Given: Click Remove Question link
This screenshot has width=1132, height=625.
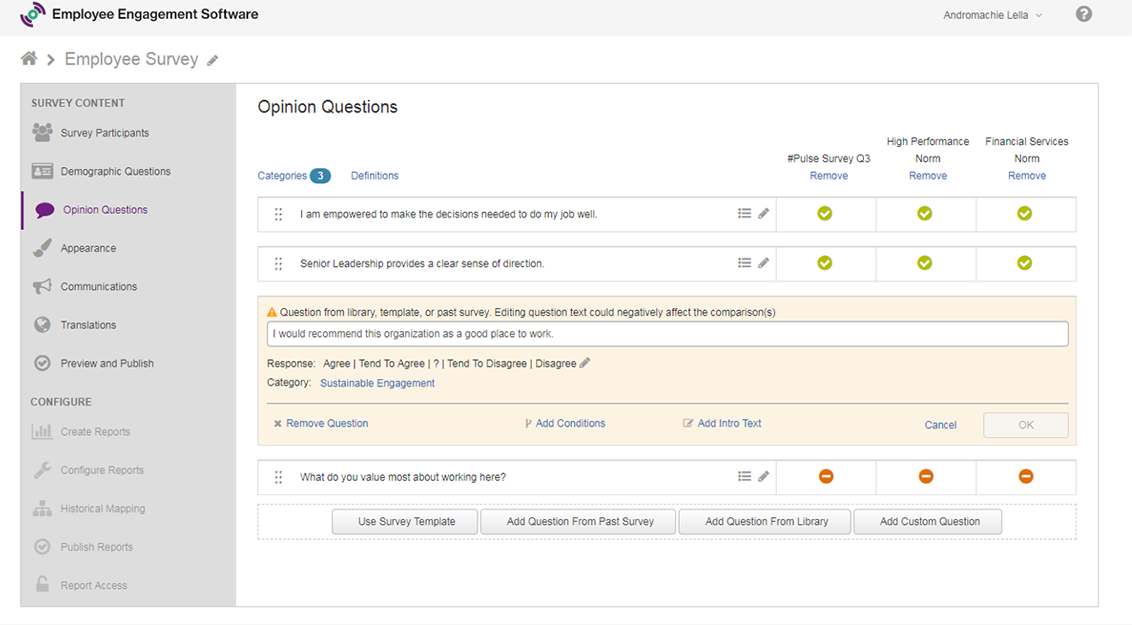Looking at the screenshot, I should coord(326,424).
